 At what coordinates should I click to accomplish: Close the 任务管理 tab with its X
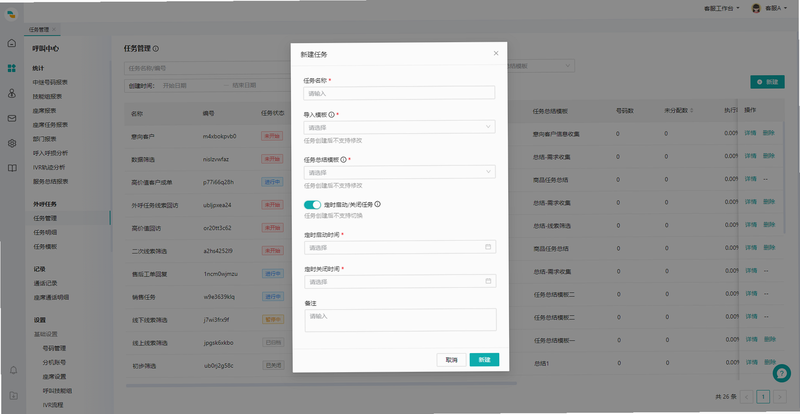54,30
